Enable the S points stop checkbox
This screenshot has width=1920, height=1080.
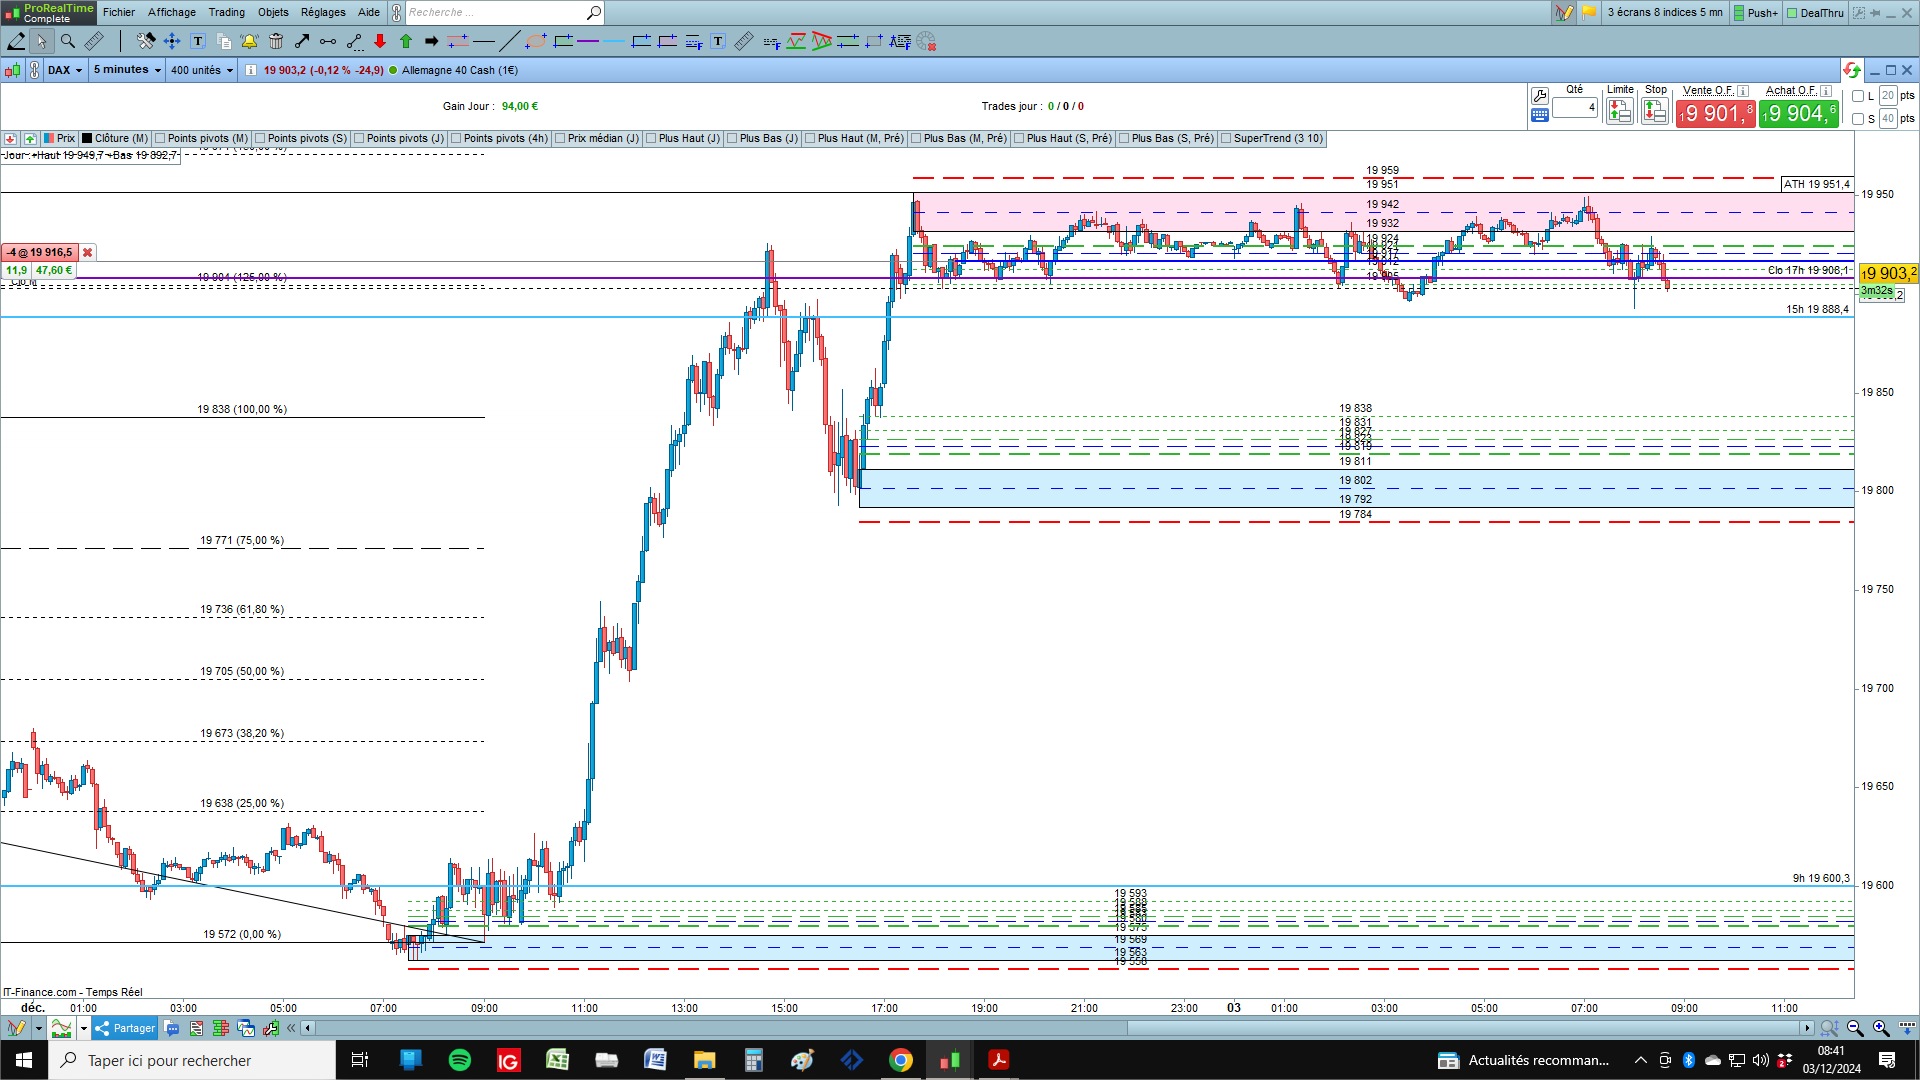1858,119
